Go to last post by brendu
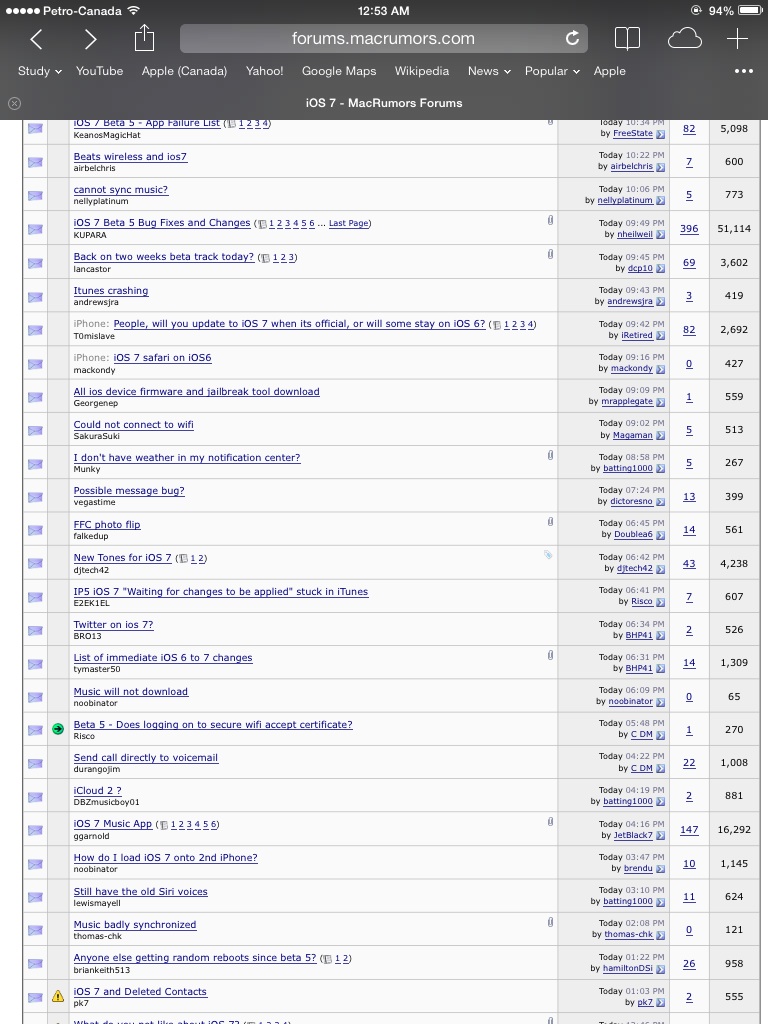This screenshot has height=1024, width=768. pos(660,869)
